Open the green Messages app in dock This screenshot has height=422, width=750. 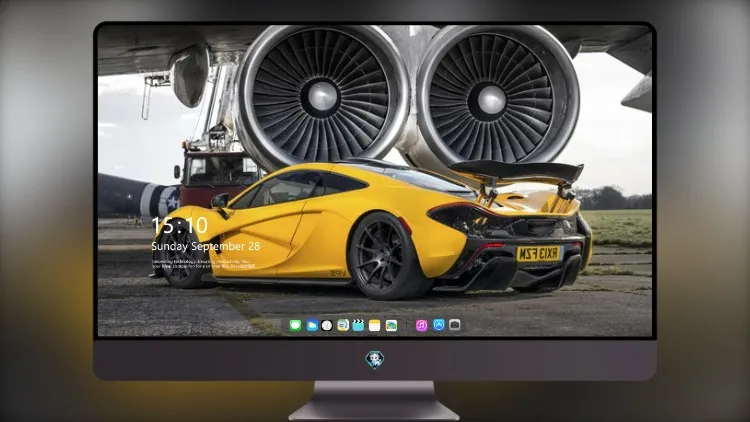pos(295,325)
